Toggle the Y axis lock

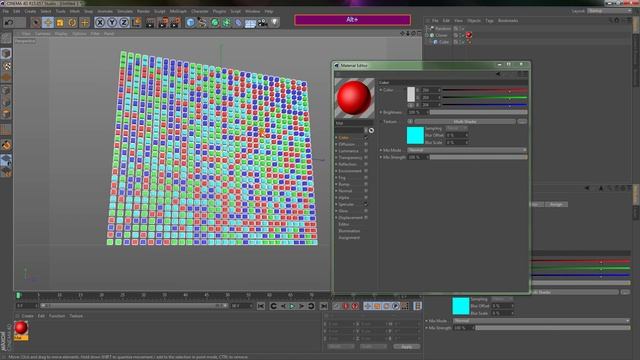click(112, 22)
